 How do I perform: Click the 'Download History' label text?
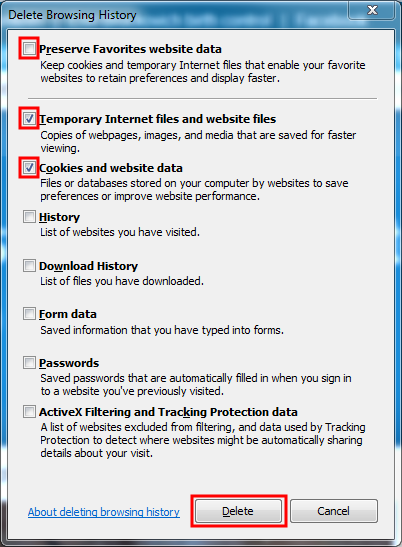pos(88,266)
